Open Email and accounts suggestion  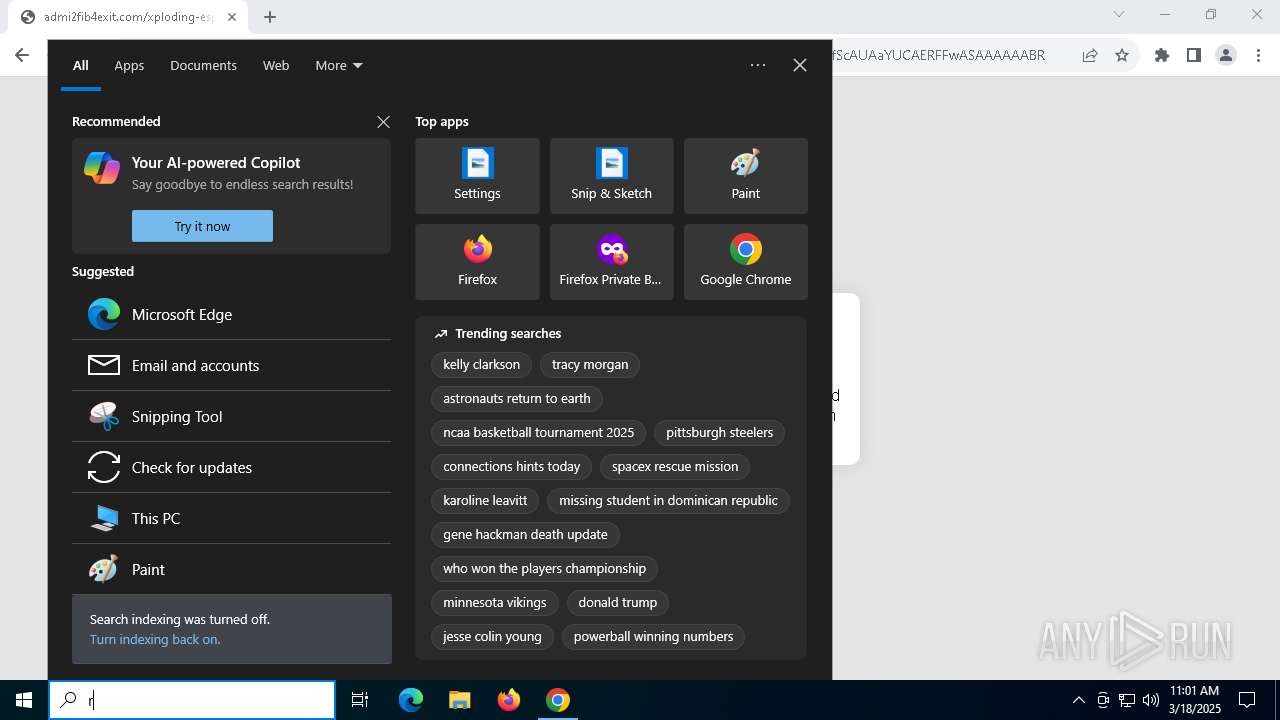coord(231,365)
